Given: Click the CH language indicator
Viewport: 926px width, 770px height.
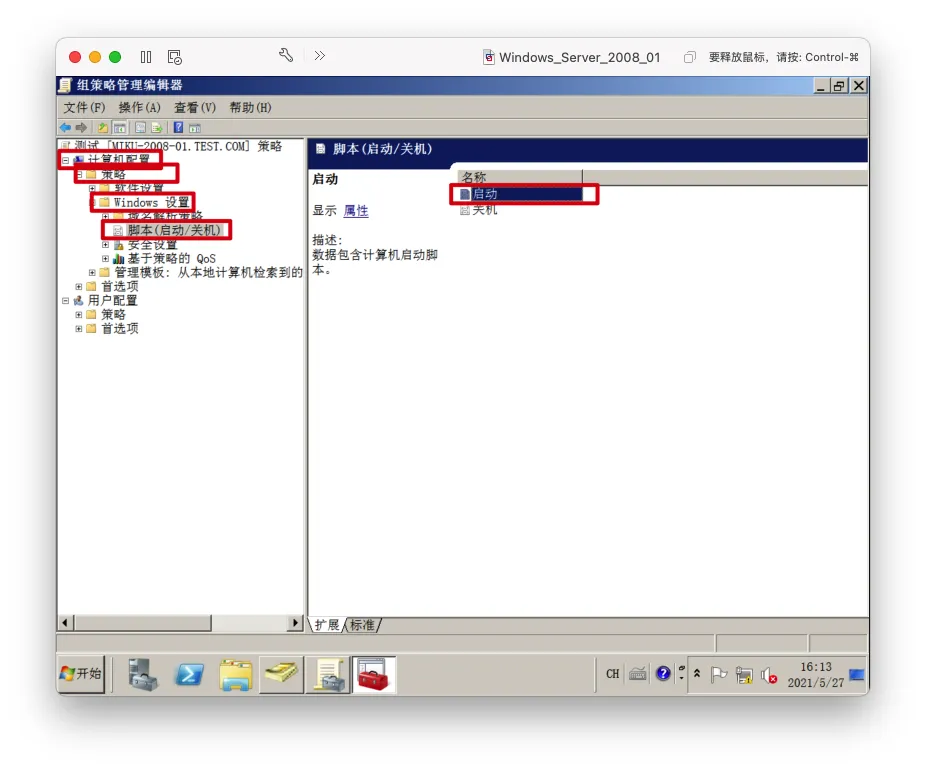Looking at the screenshot, I should [x=612, y=674].
